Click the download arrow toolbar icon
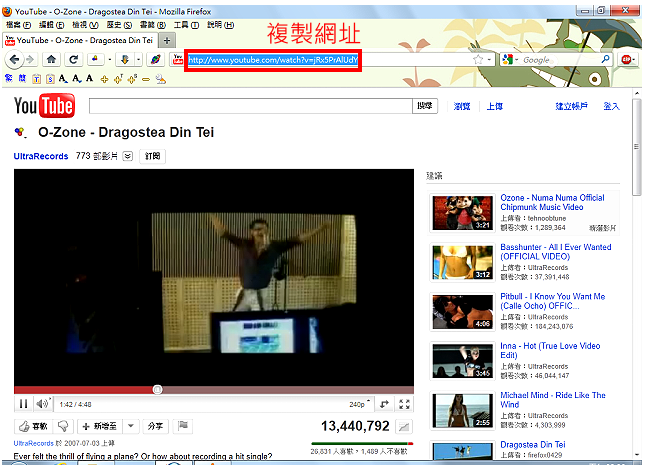 click(x=125, y=60)
